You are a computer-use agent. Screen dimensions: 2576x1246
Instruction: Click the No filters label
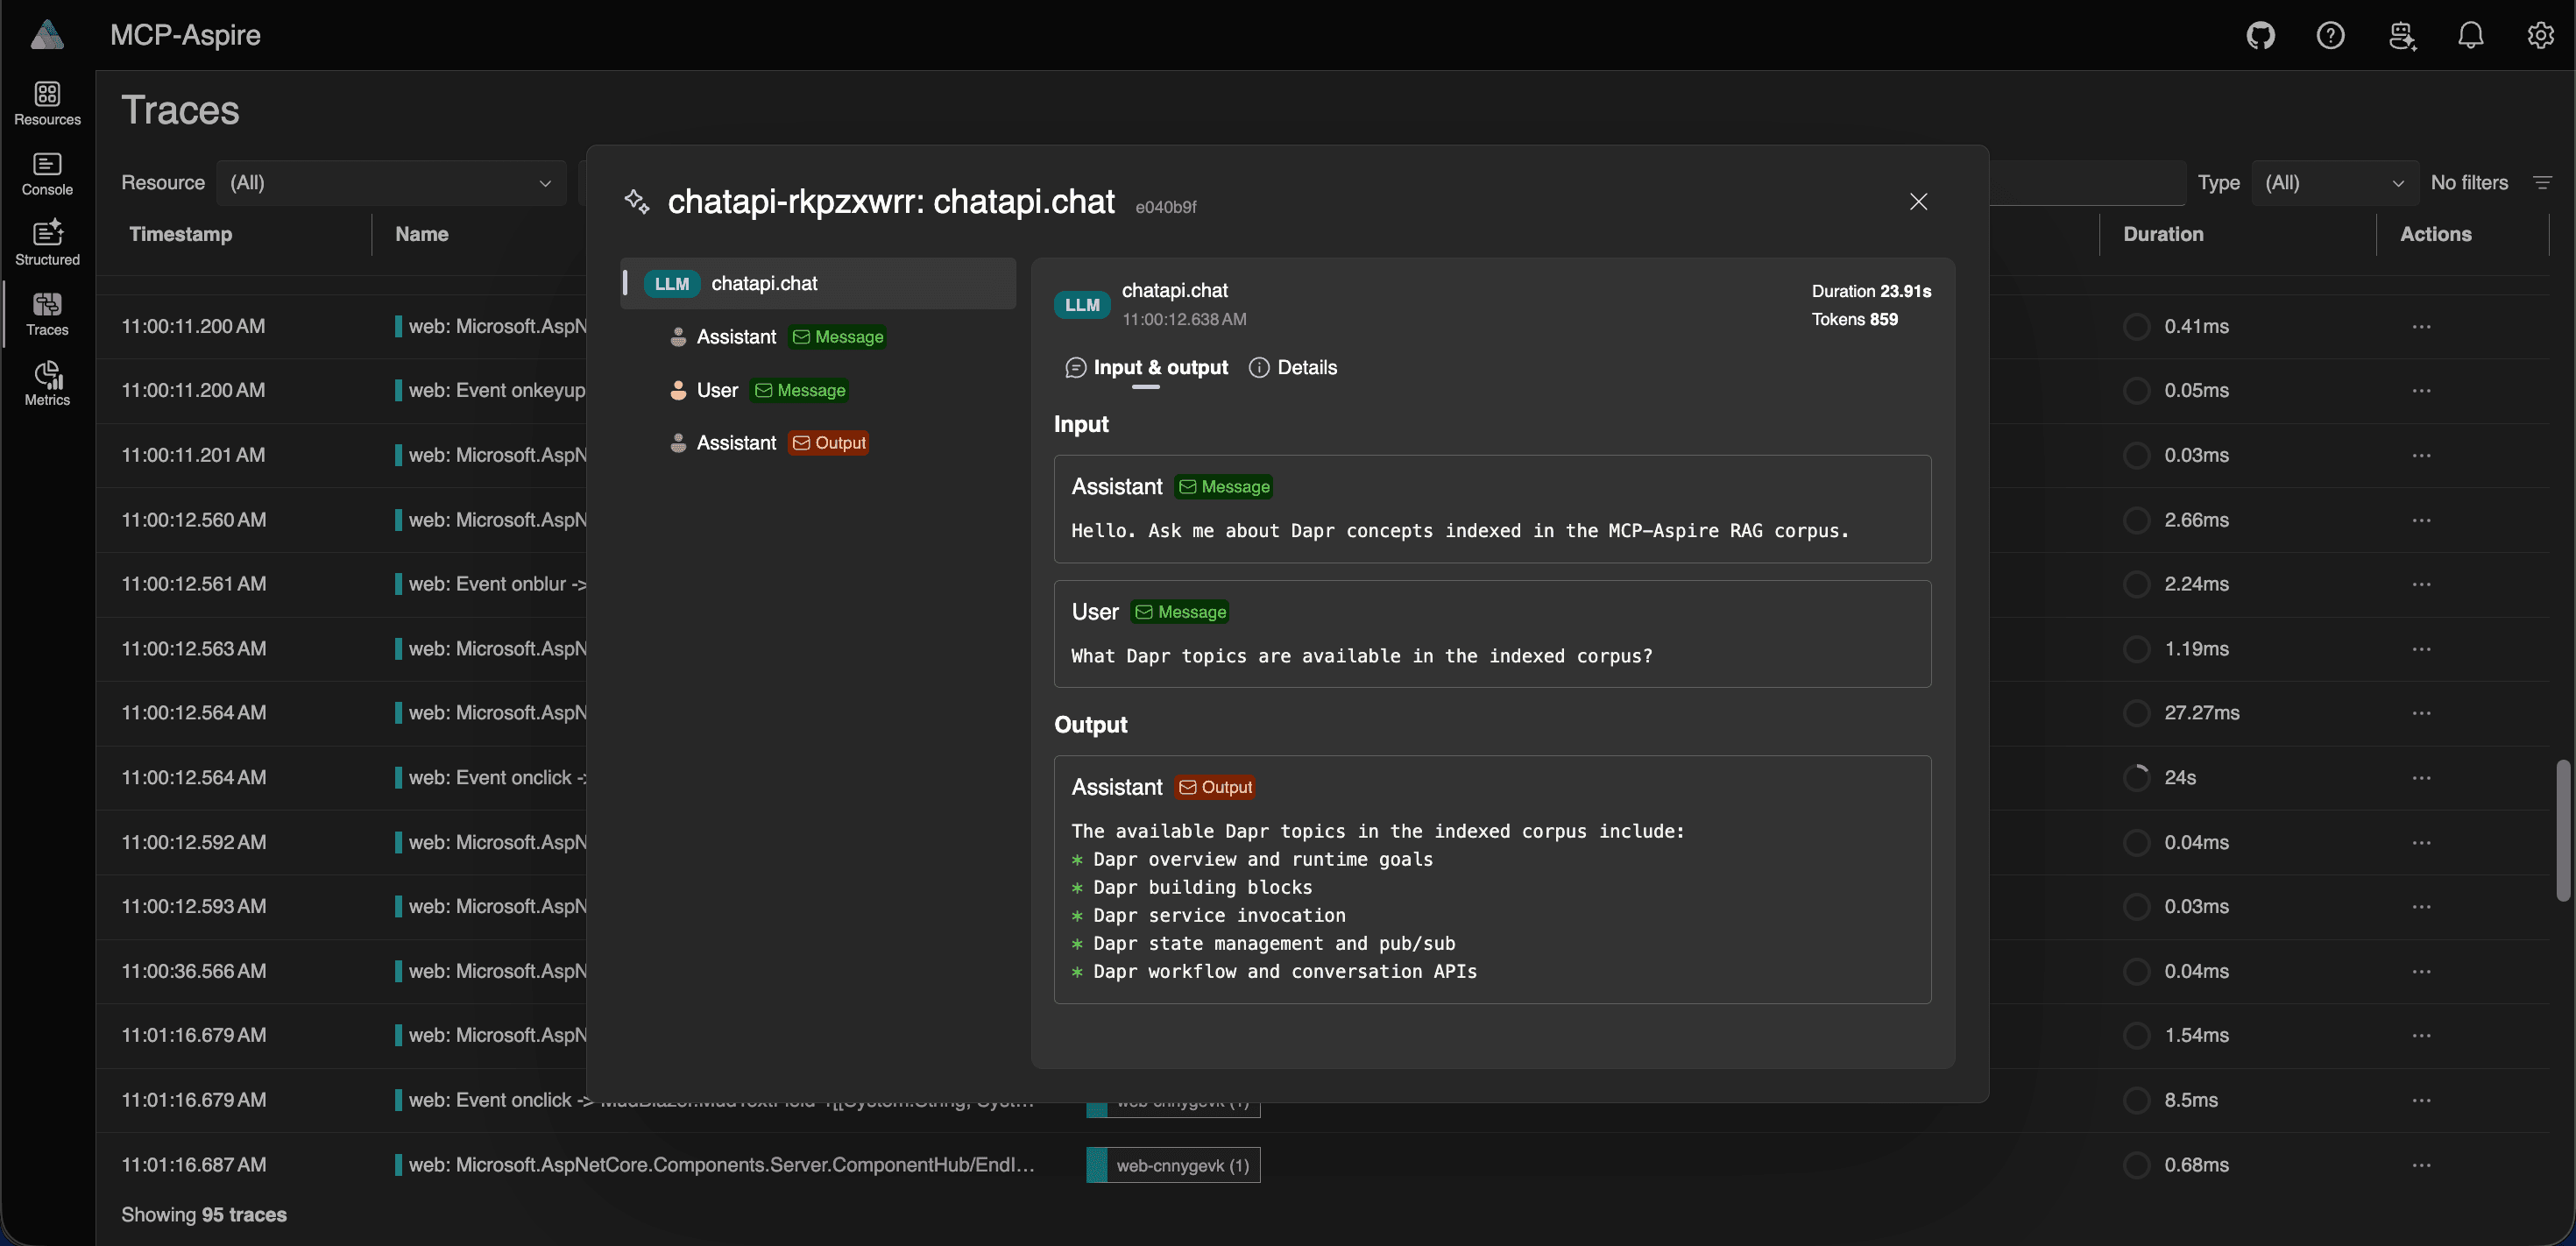coord(2469,183)
